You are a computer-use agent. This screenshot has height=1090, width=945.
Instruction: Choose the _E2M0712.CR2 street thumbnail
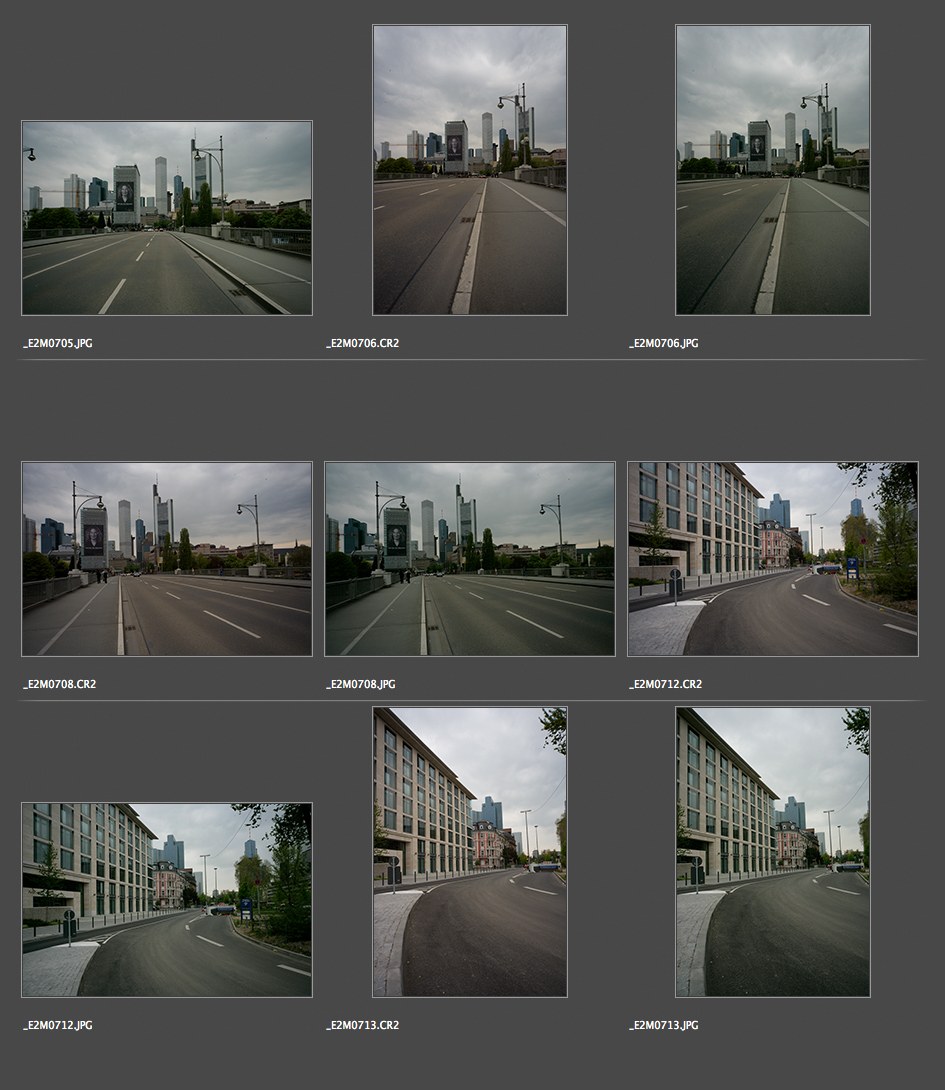pos(773,559)
